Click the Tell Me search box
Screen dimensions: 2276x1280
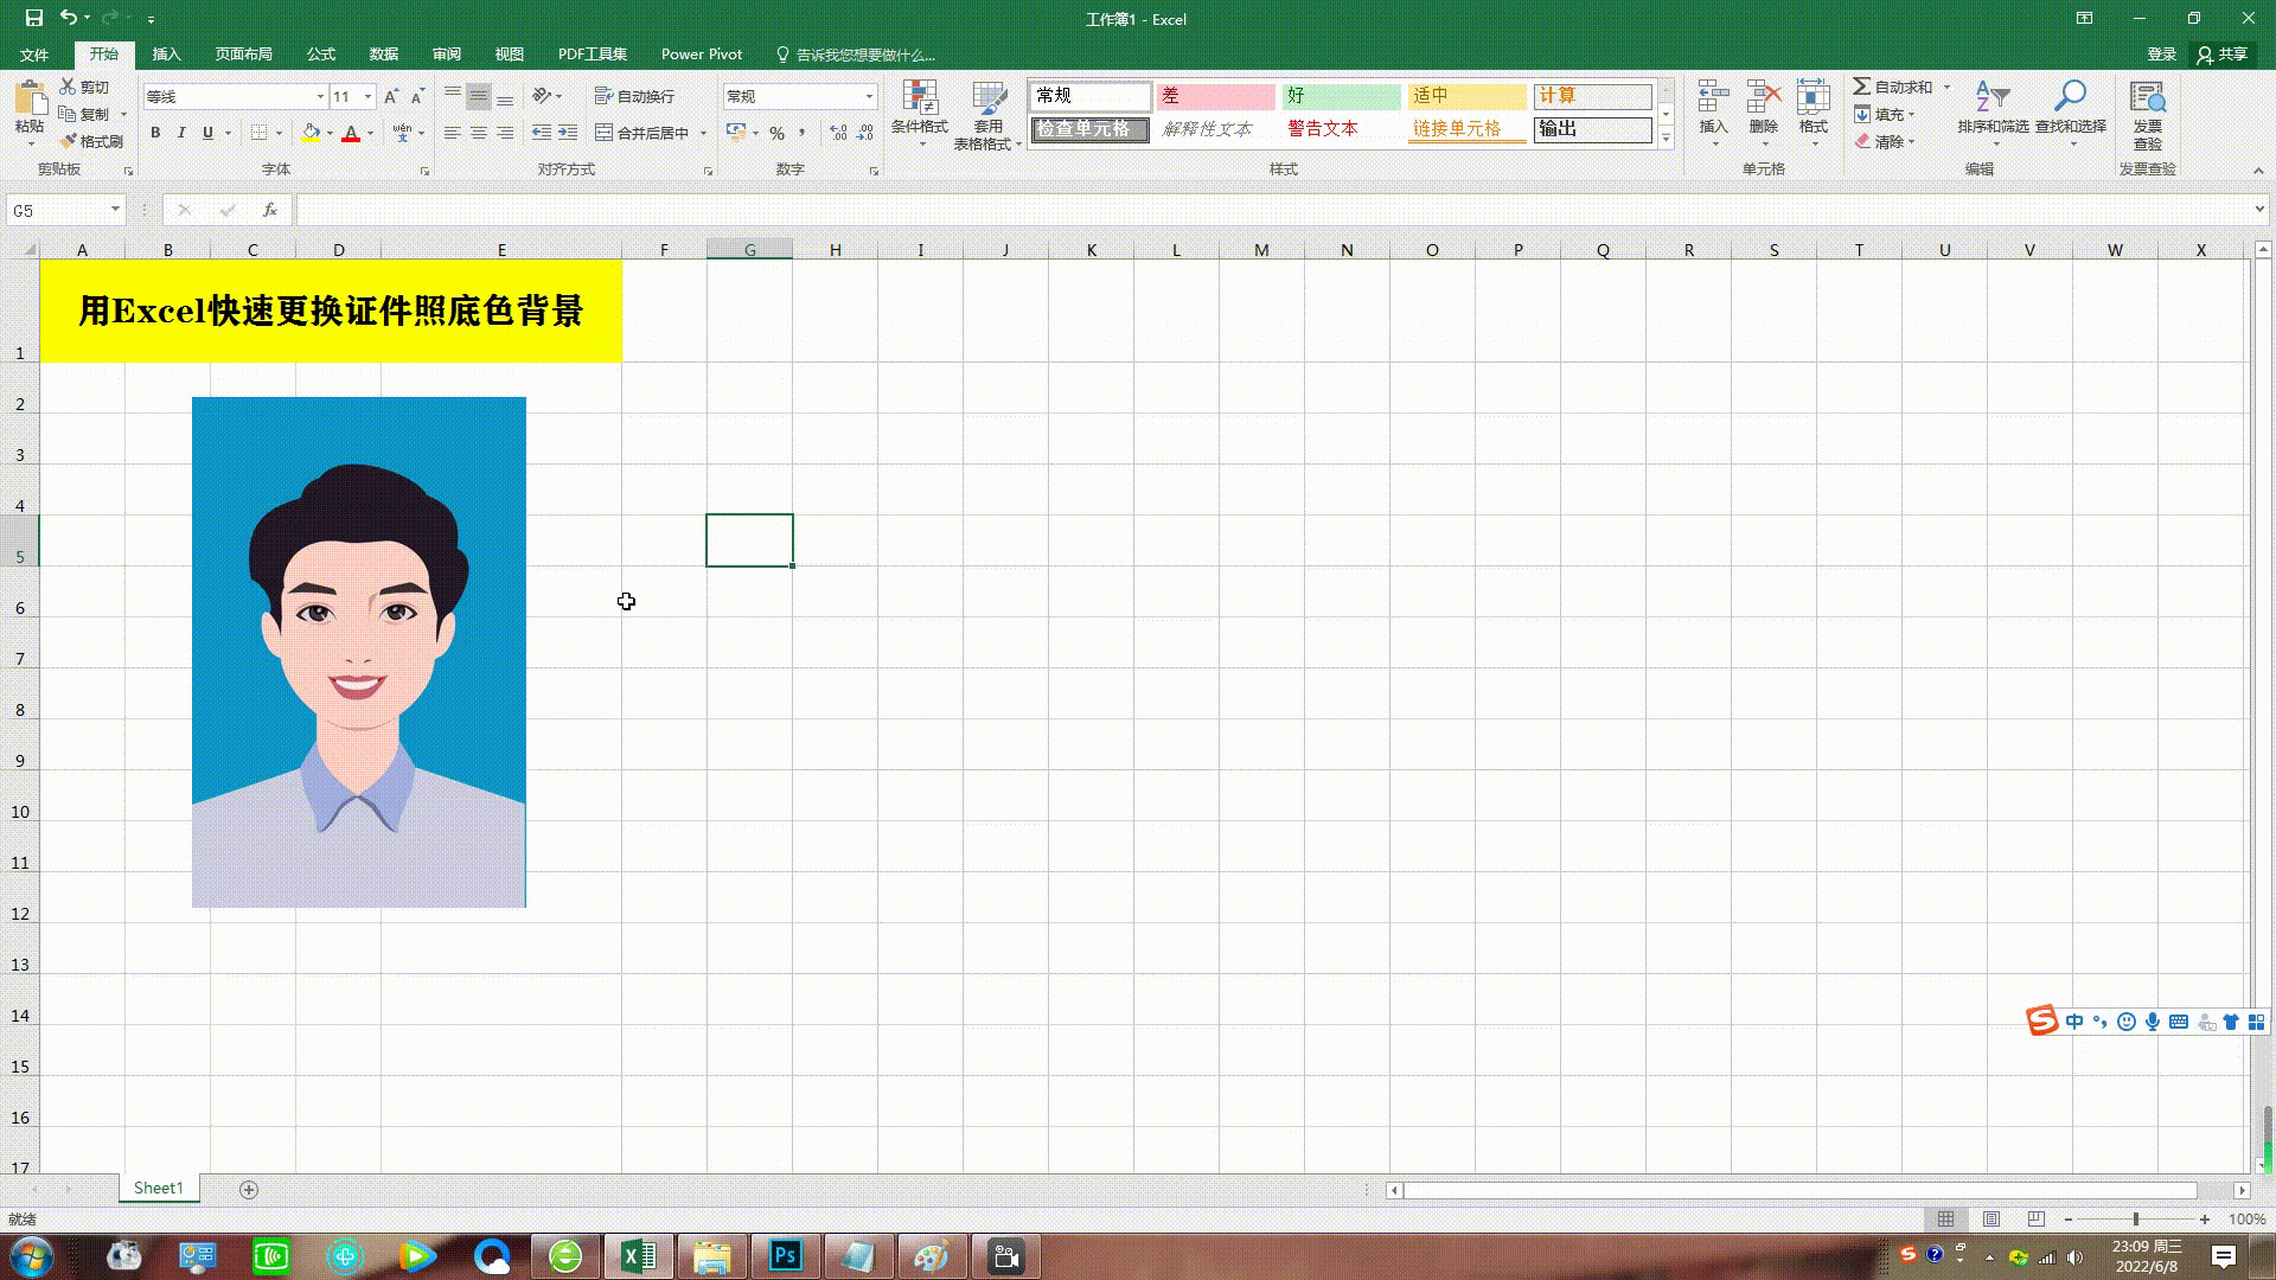[857, 54]
